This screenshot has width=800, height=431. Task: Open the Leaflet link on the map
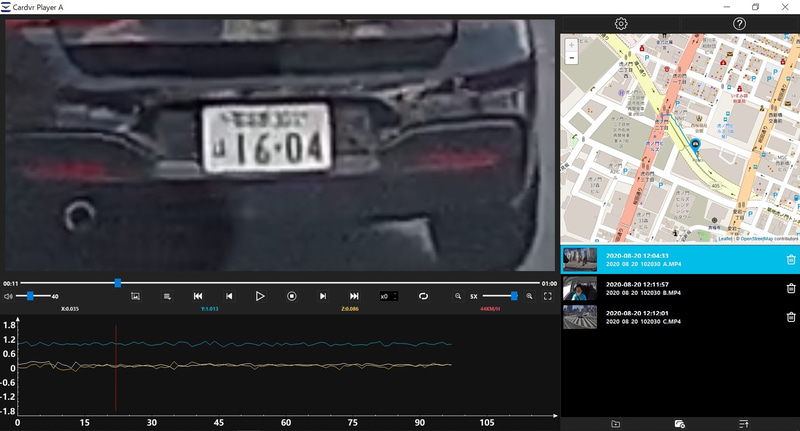pos(724,239)
